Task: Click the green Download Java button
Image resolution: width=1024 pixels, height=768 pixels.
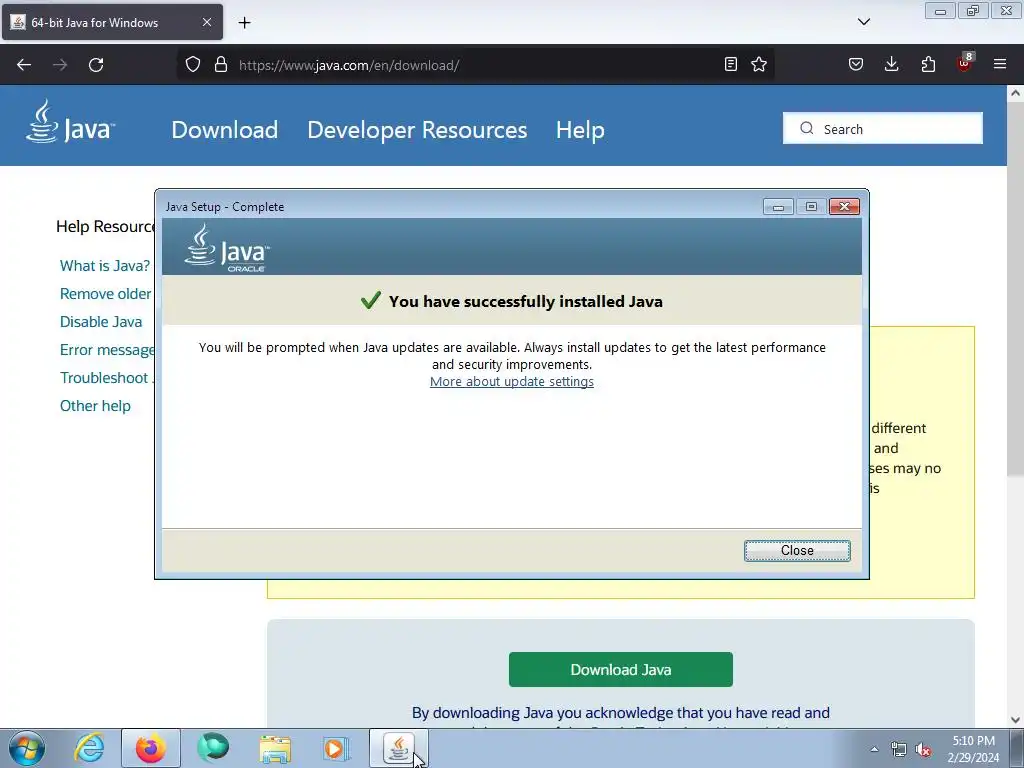Action: pyautogui.click(x=620, y=669)
